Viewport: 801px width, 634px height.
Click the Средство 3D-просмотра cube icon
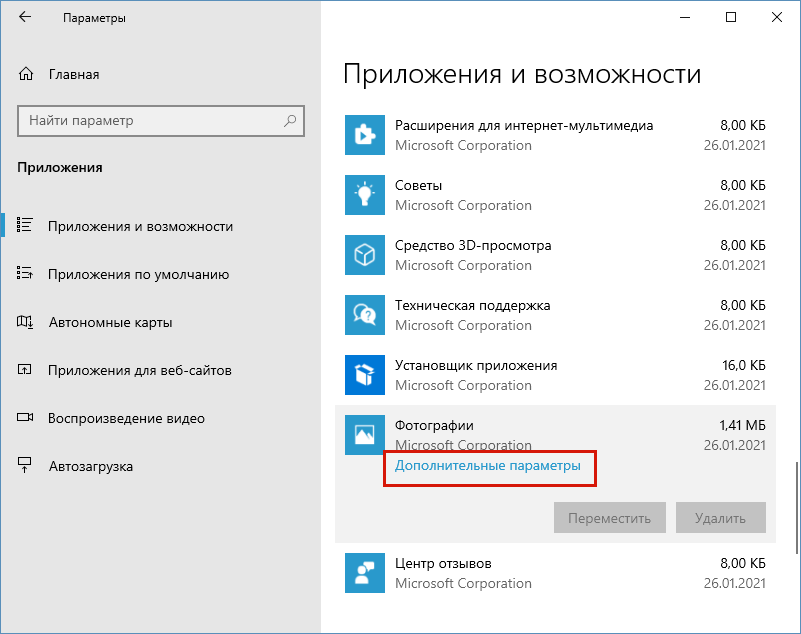pos(365,255)
